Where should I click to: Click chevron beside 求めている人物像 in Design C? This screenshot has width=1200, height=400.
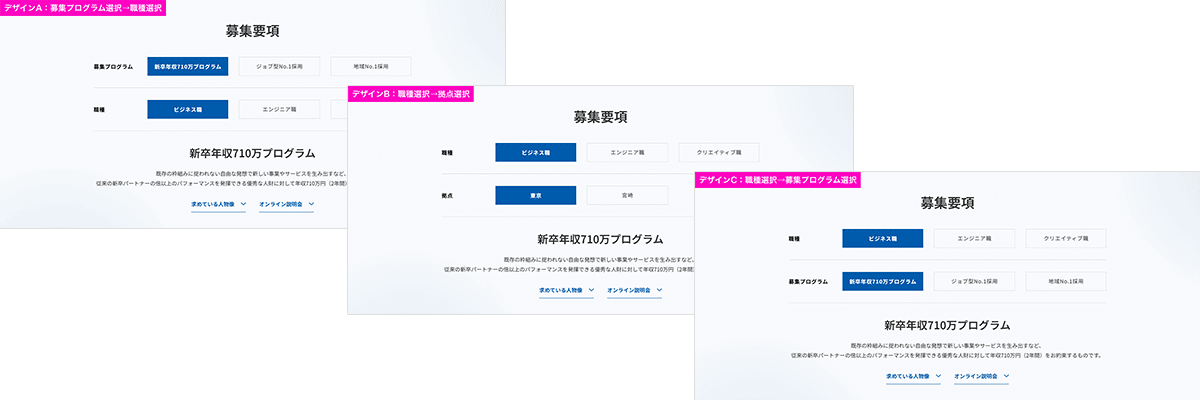(x=937, y=377)
